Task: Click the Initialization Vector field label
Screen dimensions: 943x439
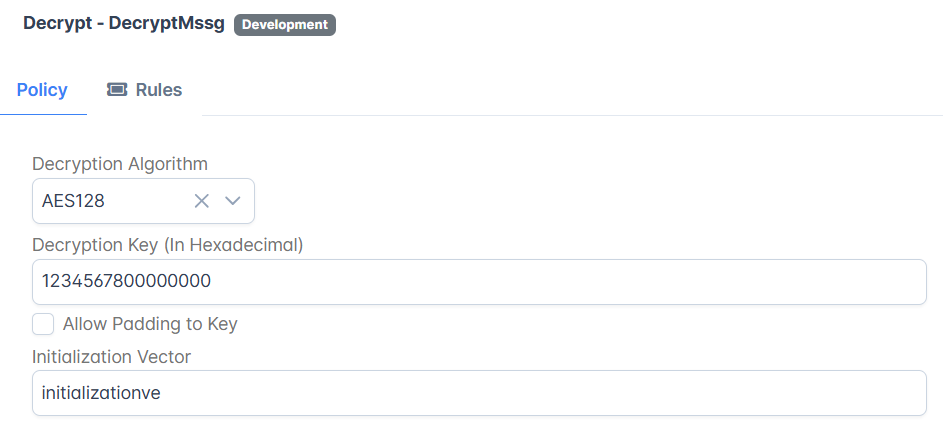Action: [x=111, y=357]
